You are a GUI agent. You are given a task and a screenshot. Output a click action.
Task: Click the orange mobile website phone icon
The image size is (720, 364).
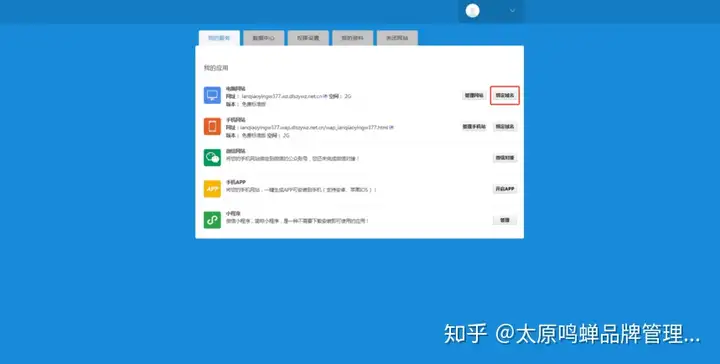click(x=212, y=126)
